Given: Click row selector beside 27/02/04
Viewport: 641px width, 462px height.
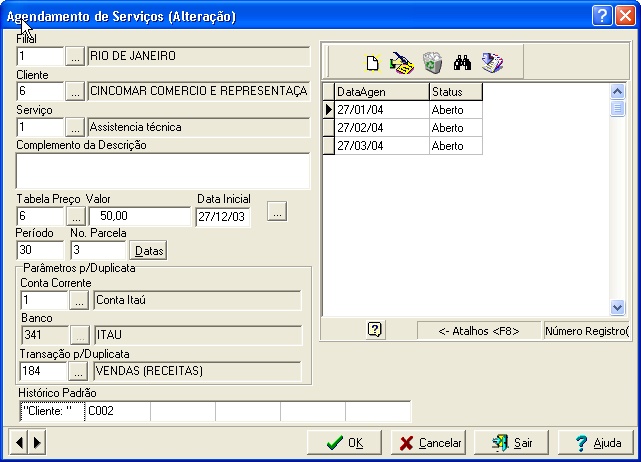Looking at the screenshot, I should coord(328,128).
